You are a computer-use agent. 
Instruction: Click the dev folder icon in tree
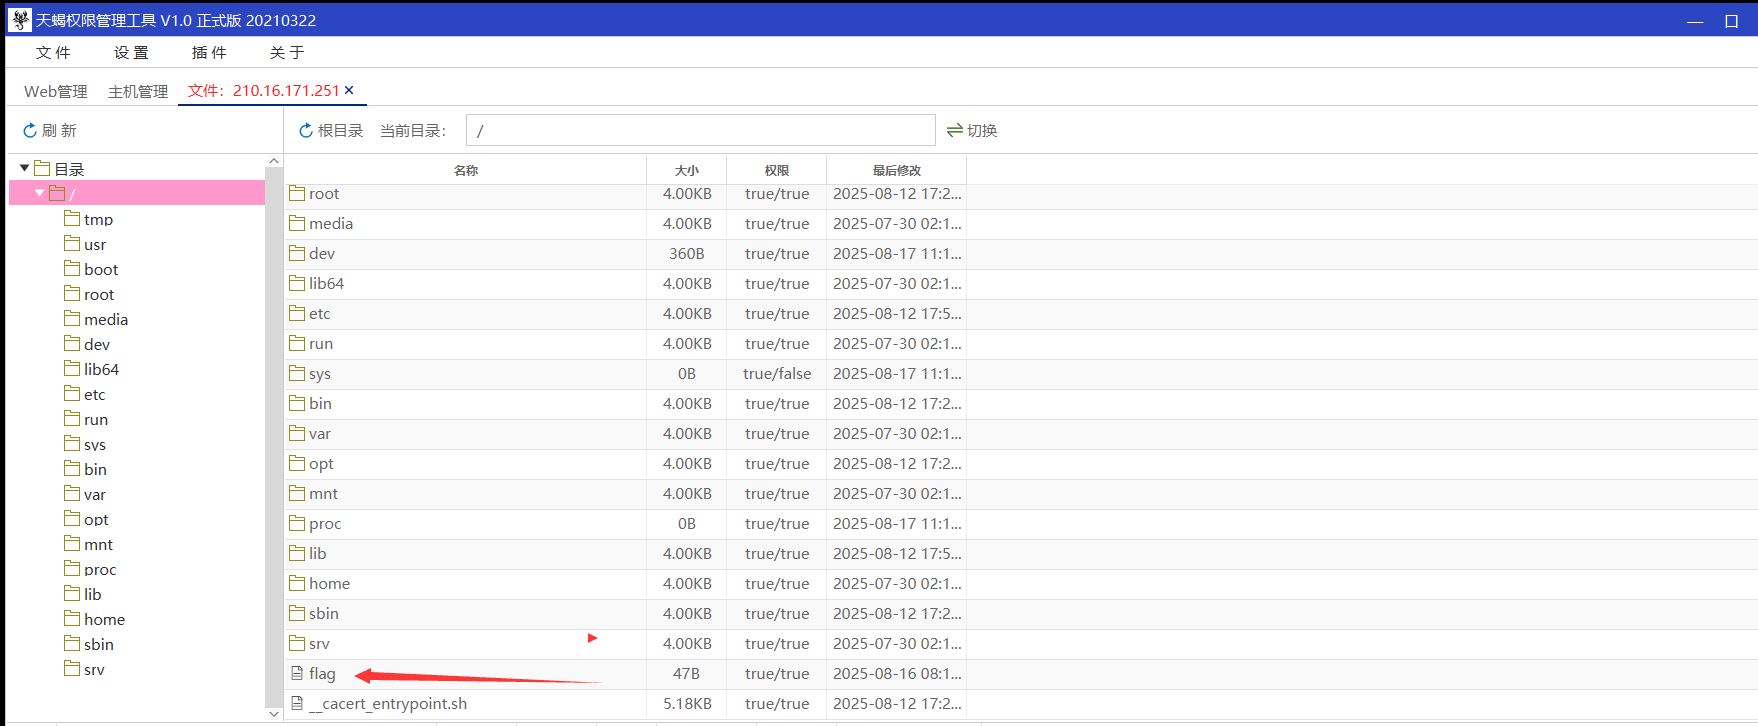click(72, 343)
